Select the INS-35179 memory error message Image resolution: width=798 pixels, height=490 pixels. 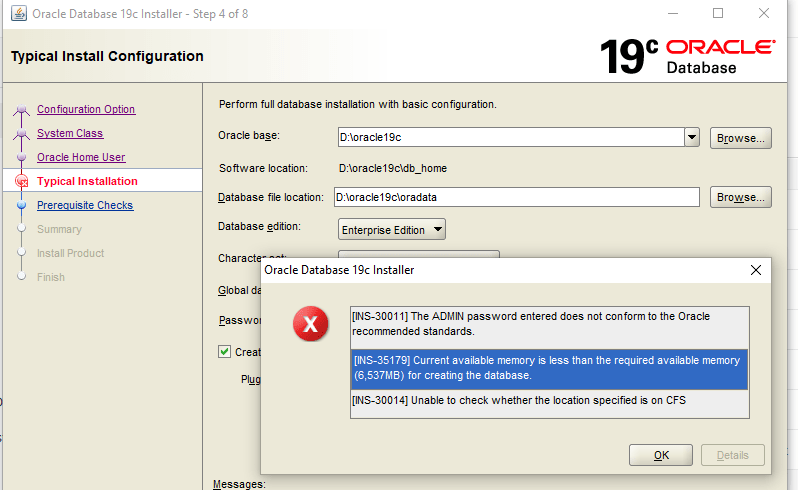pos(548,369)
